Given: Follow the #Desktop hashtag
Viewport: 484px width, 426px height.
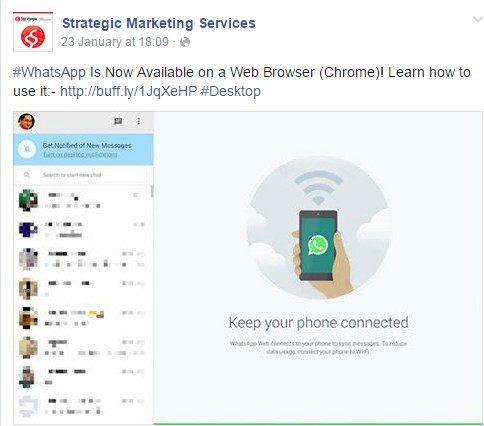Looking at the screenshot, I should click(231, 91).
